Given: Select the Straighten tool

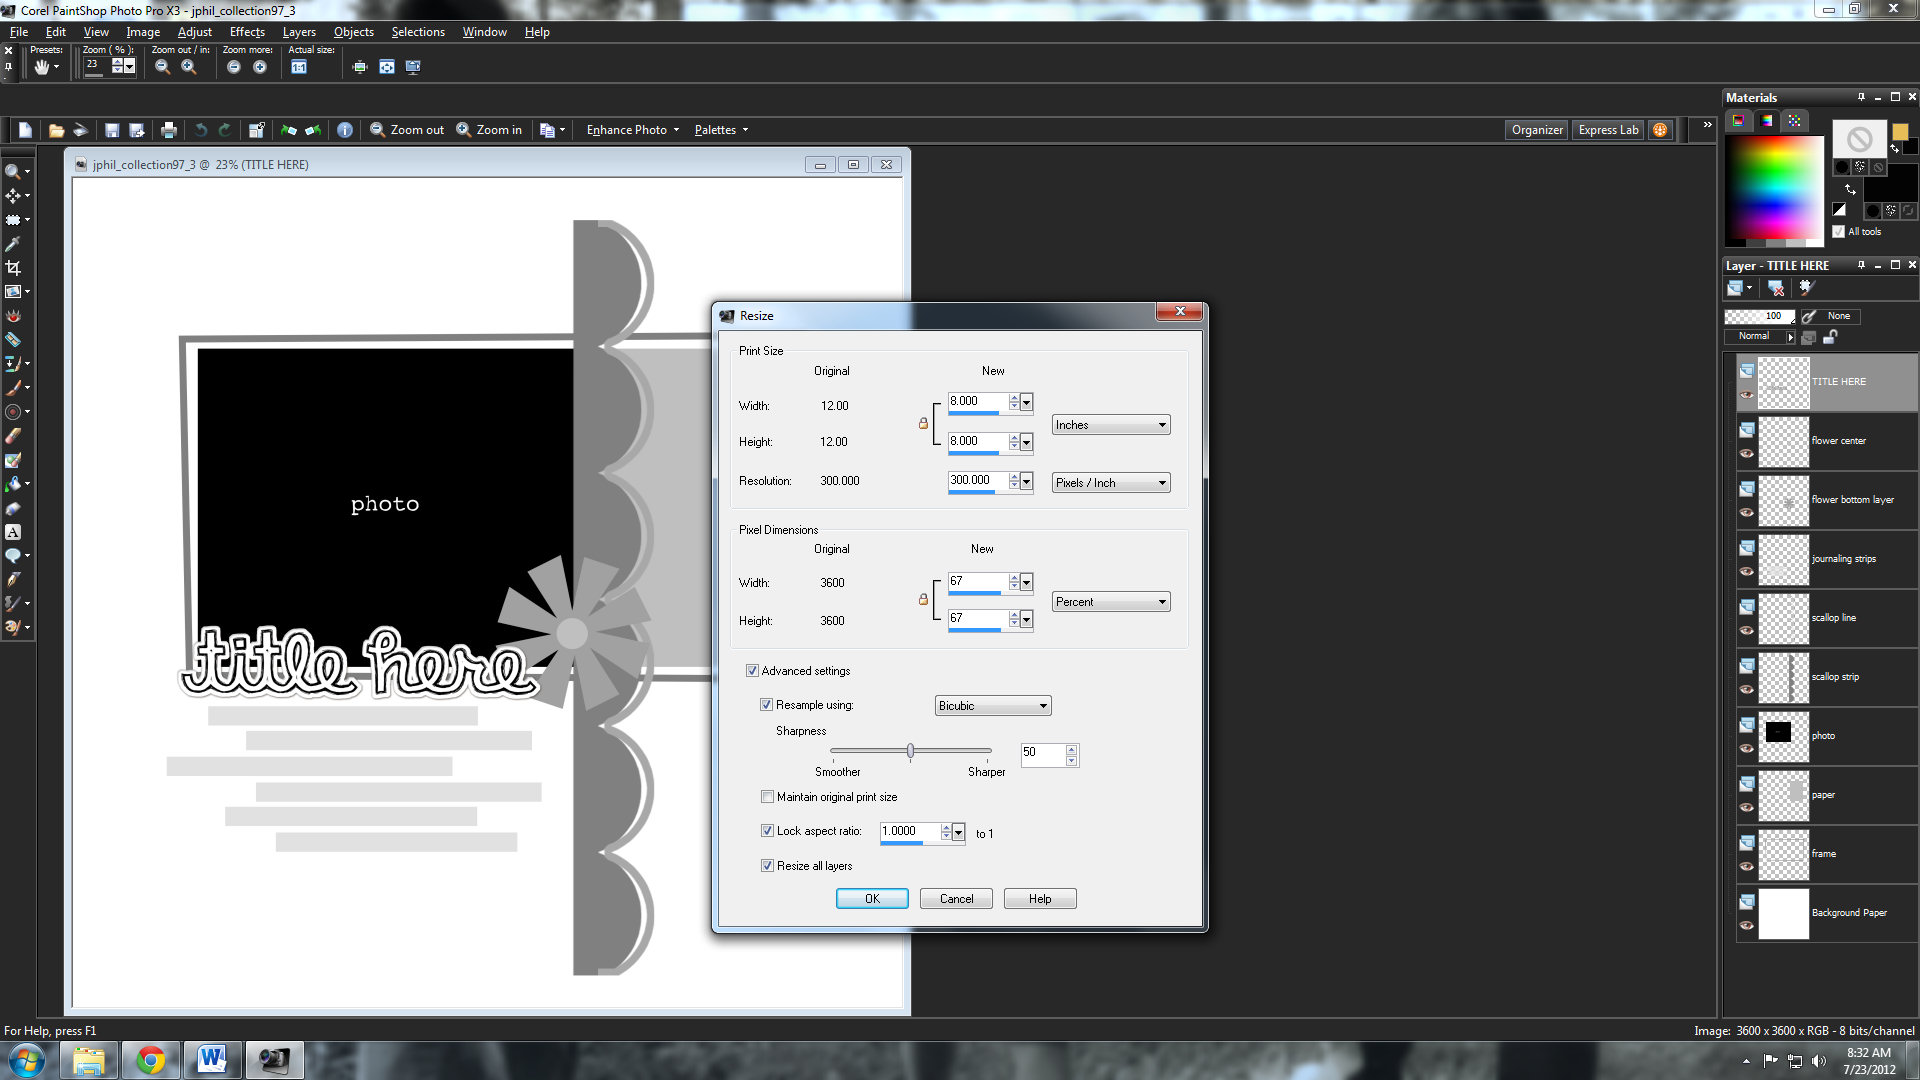Looking at the screenshot, I should (x=13, y=292).
